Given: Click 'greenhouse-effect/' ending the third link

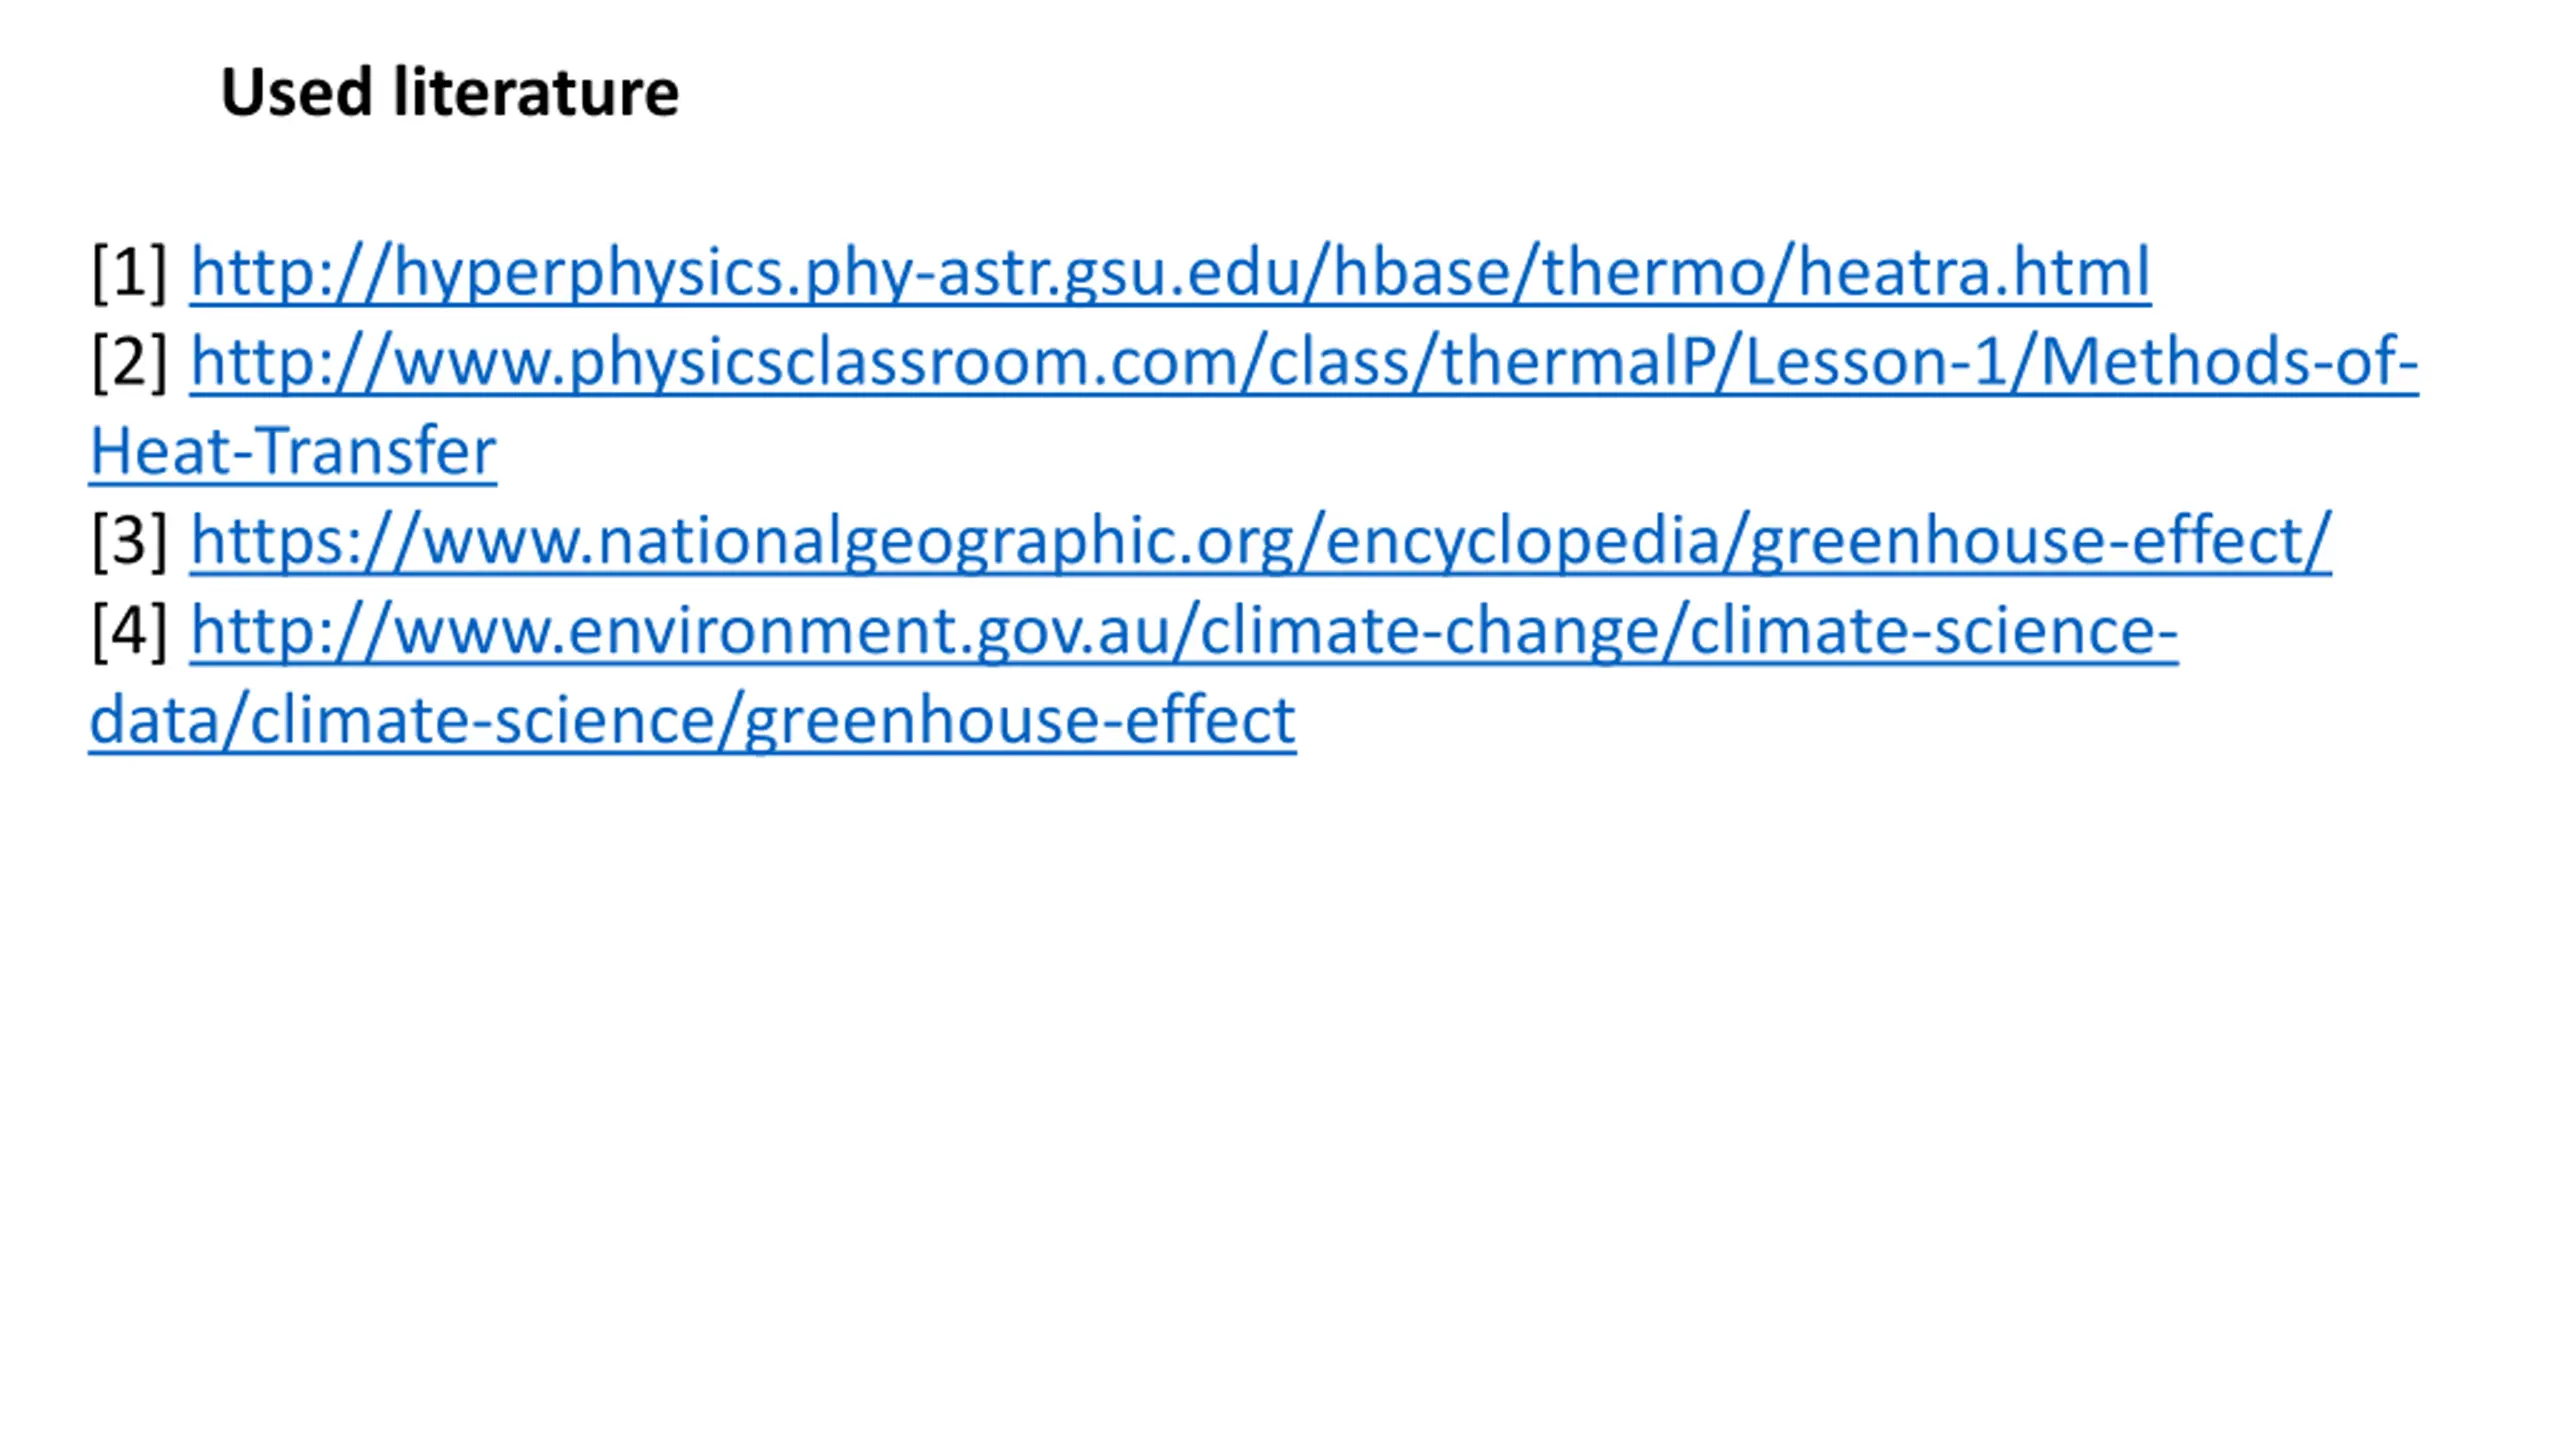Looking at the screenshot, I should [2040, 541].
